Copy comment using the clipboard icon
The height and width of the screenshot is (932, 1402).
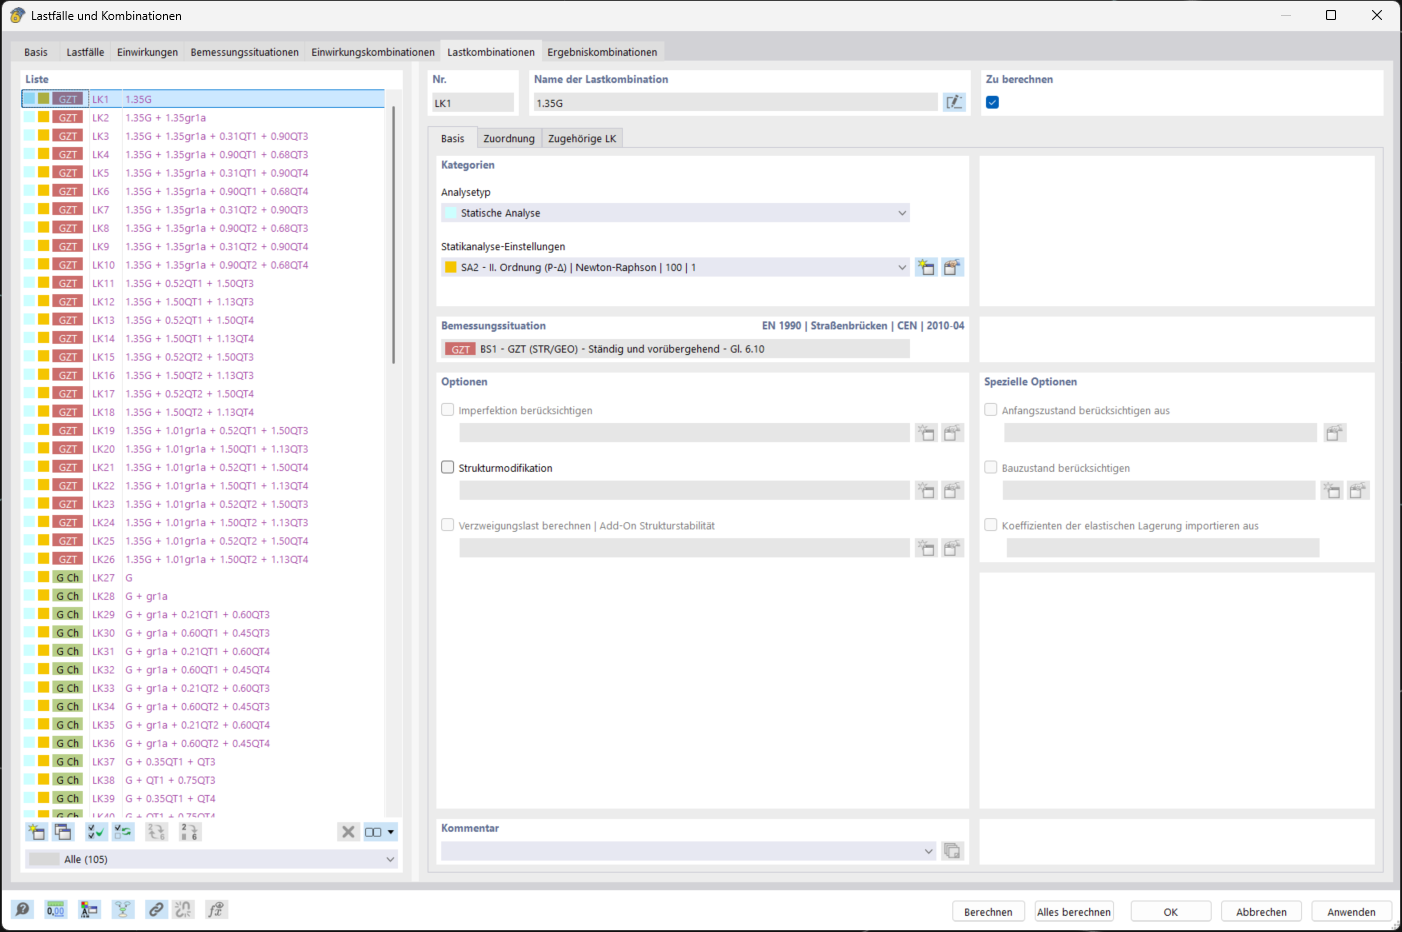[x=951, y=850]
